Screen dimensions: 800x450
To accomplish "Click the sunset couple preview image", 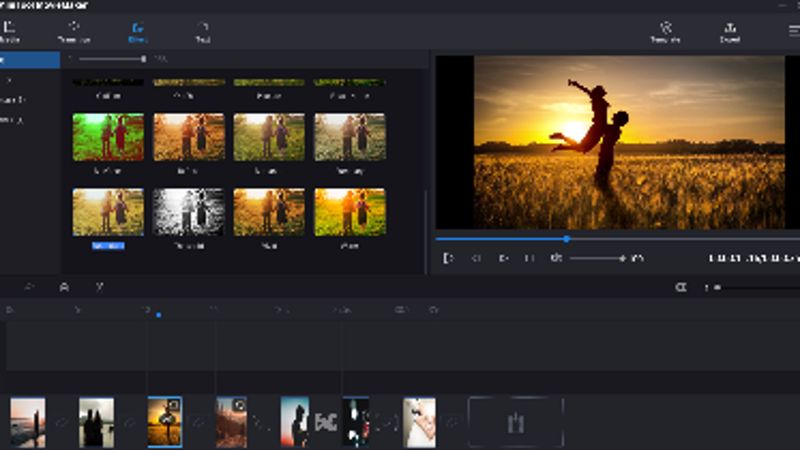I will coord(629,142).
